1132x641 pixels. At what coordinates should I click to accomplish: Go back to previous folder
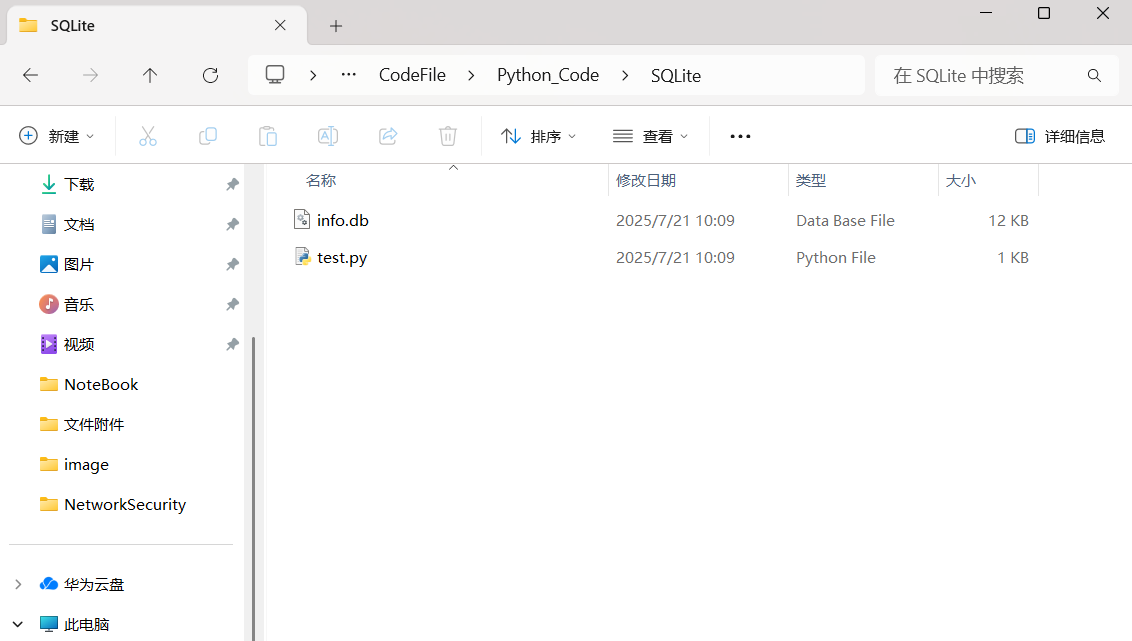(30, 75)
